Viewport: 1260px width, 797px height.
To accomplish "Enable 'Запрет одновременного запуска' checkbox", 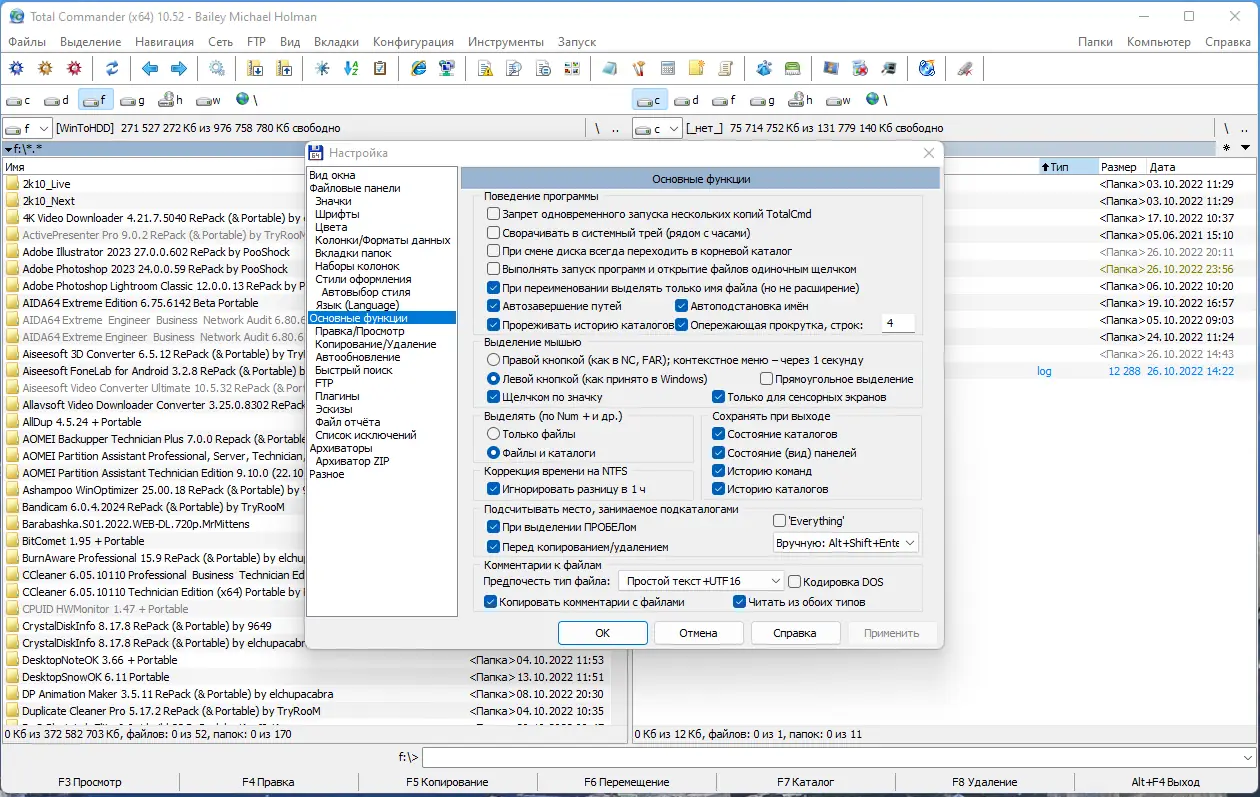I will [493, 214].
